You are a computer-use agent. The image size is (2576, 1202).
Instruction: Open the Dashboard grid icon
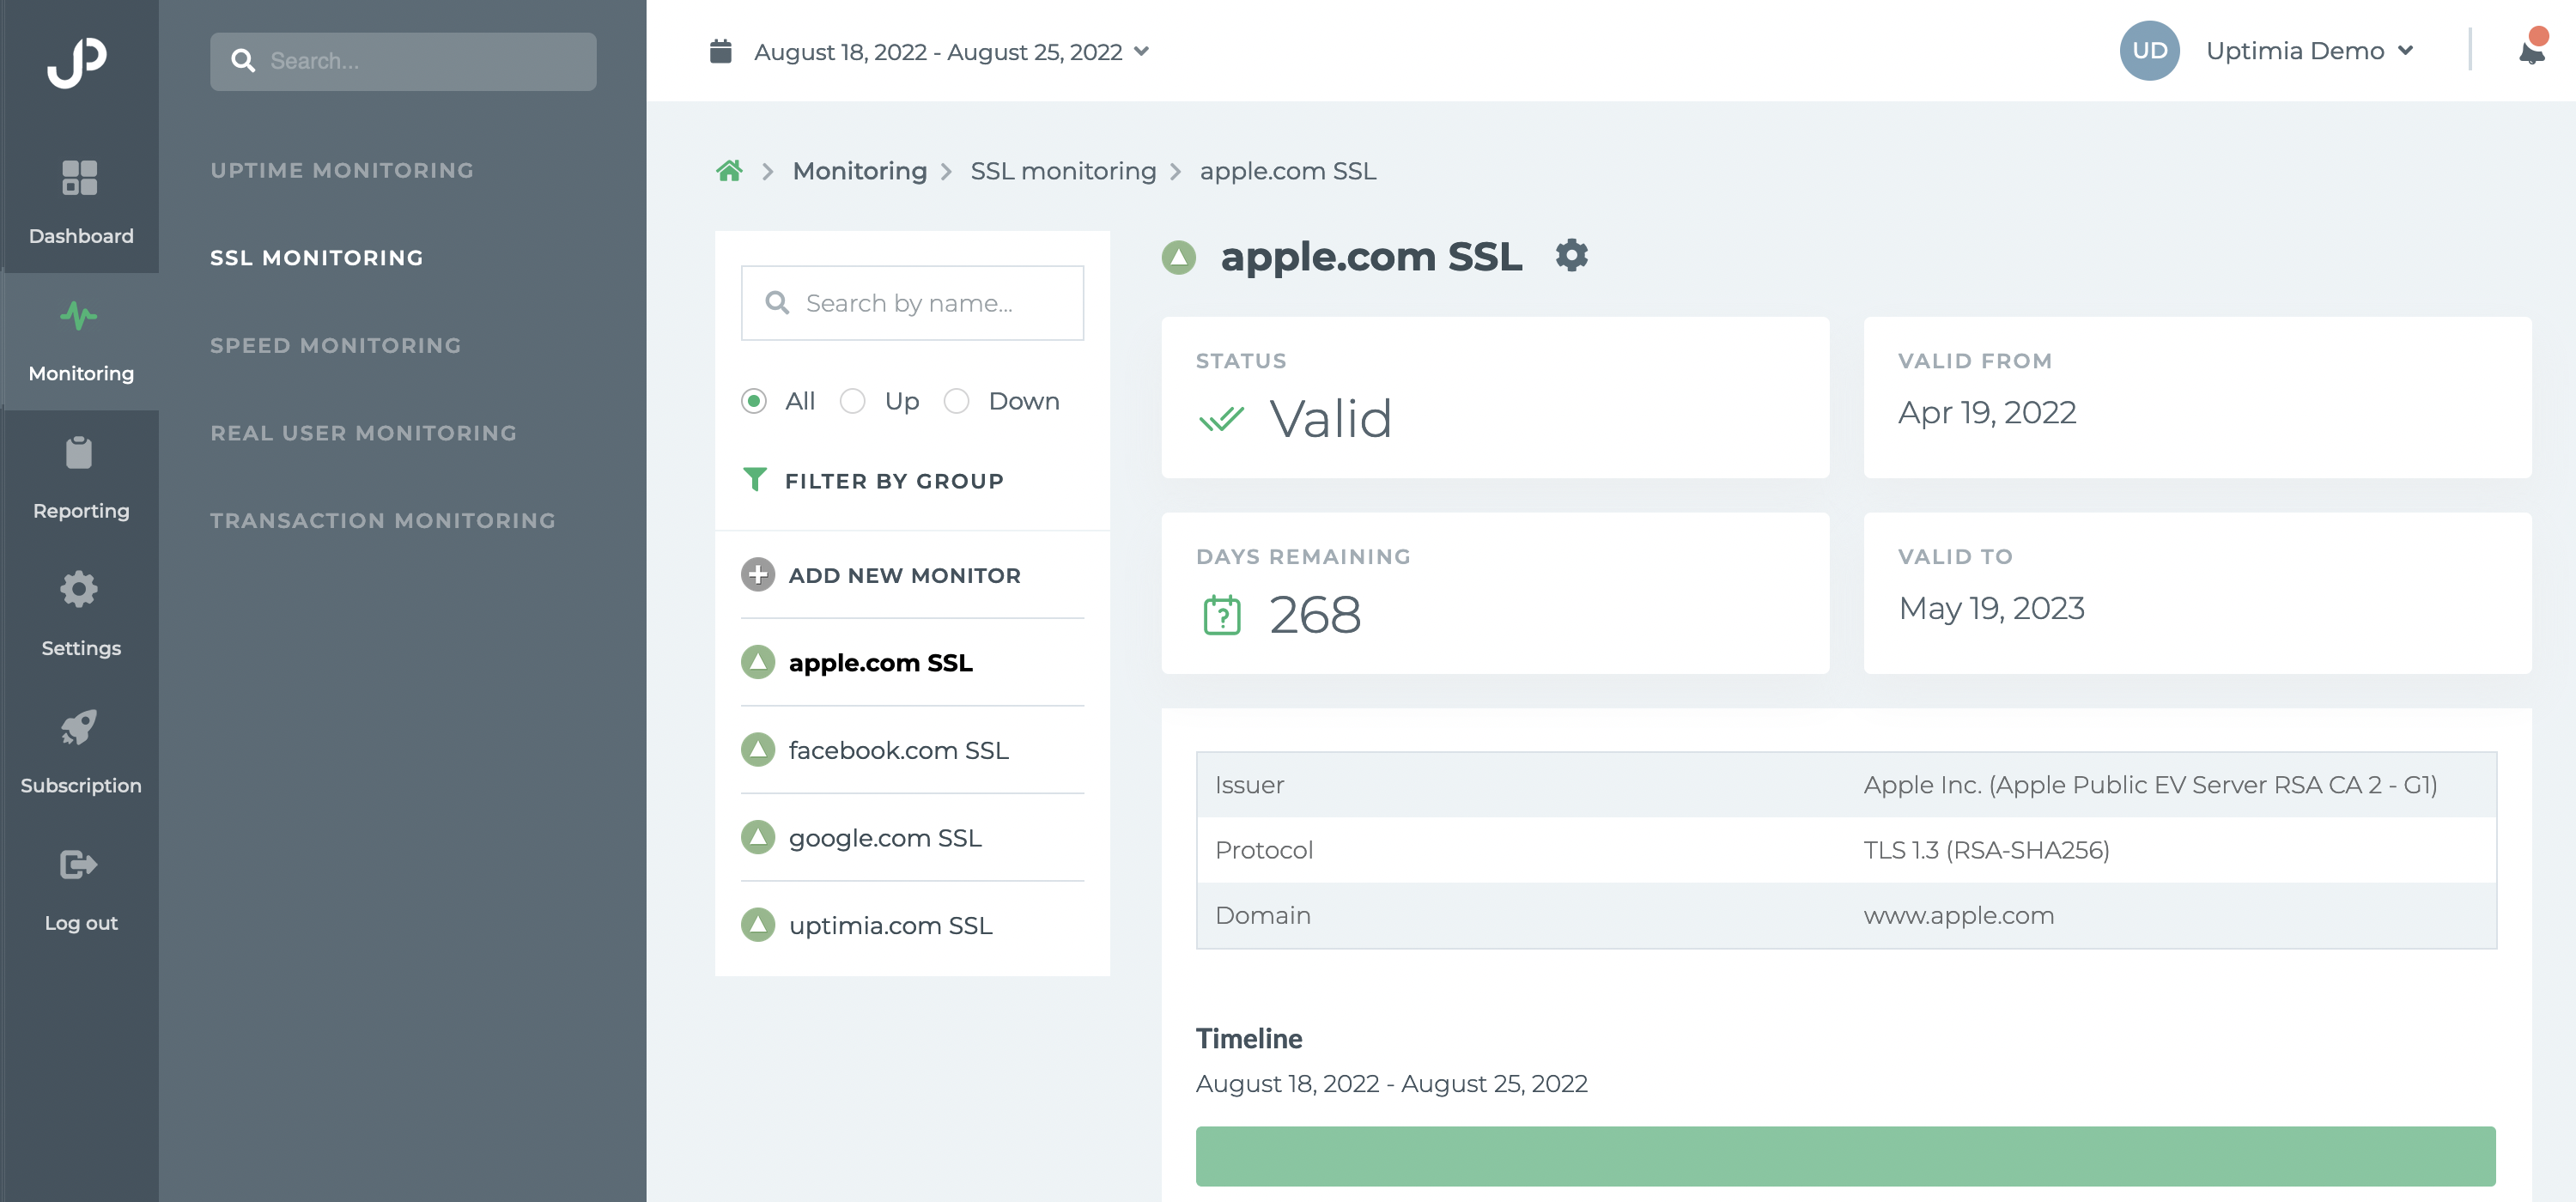coord(79,178)
